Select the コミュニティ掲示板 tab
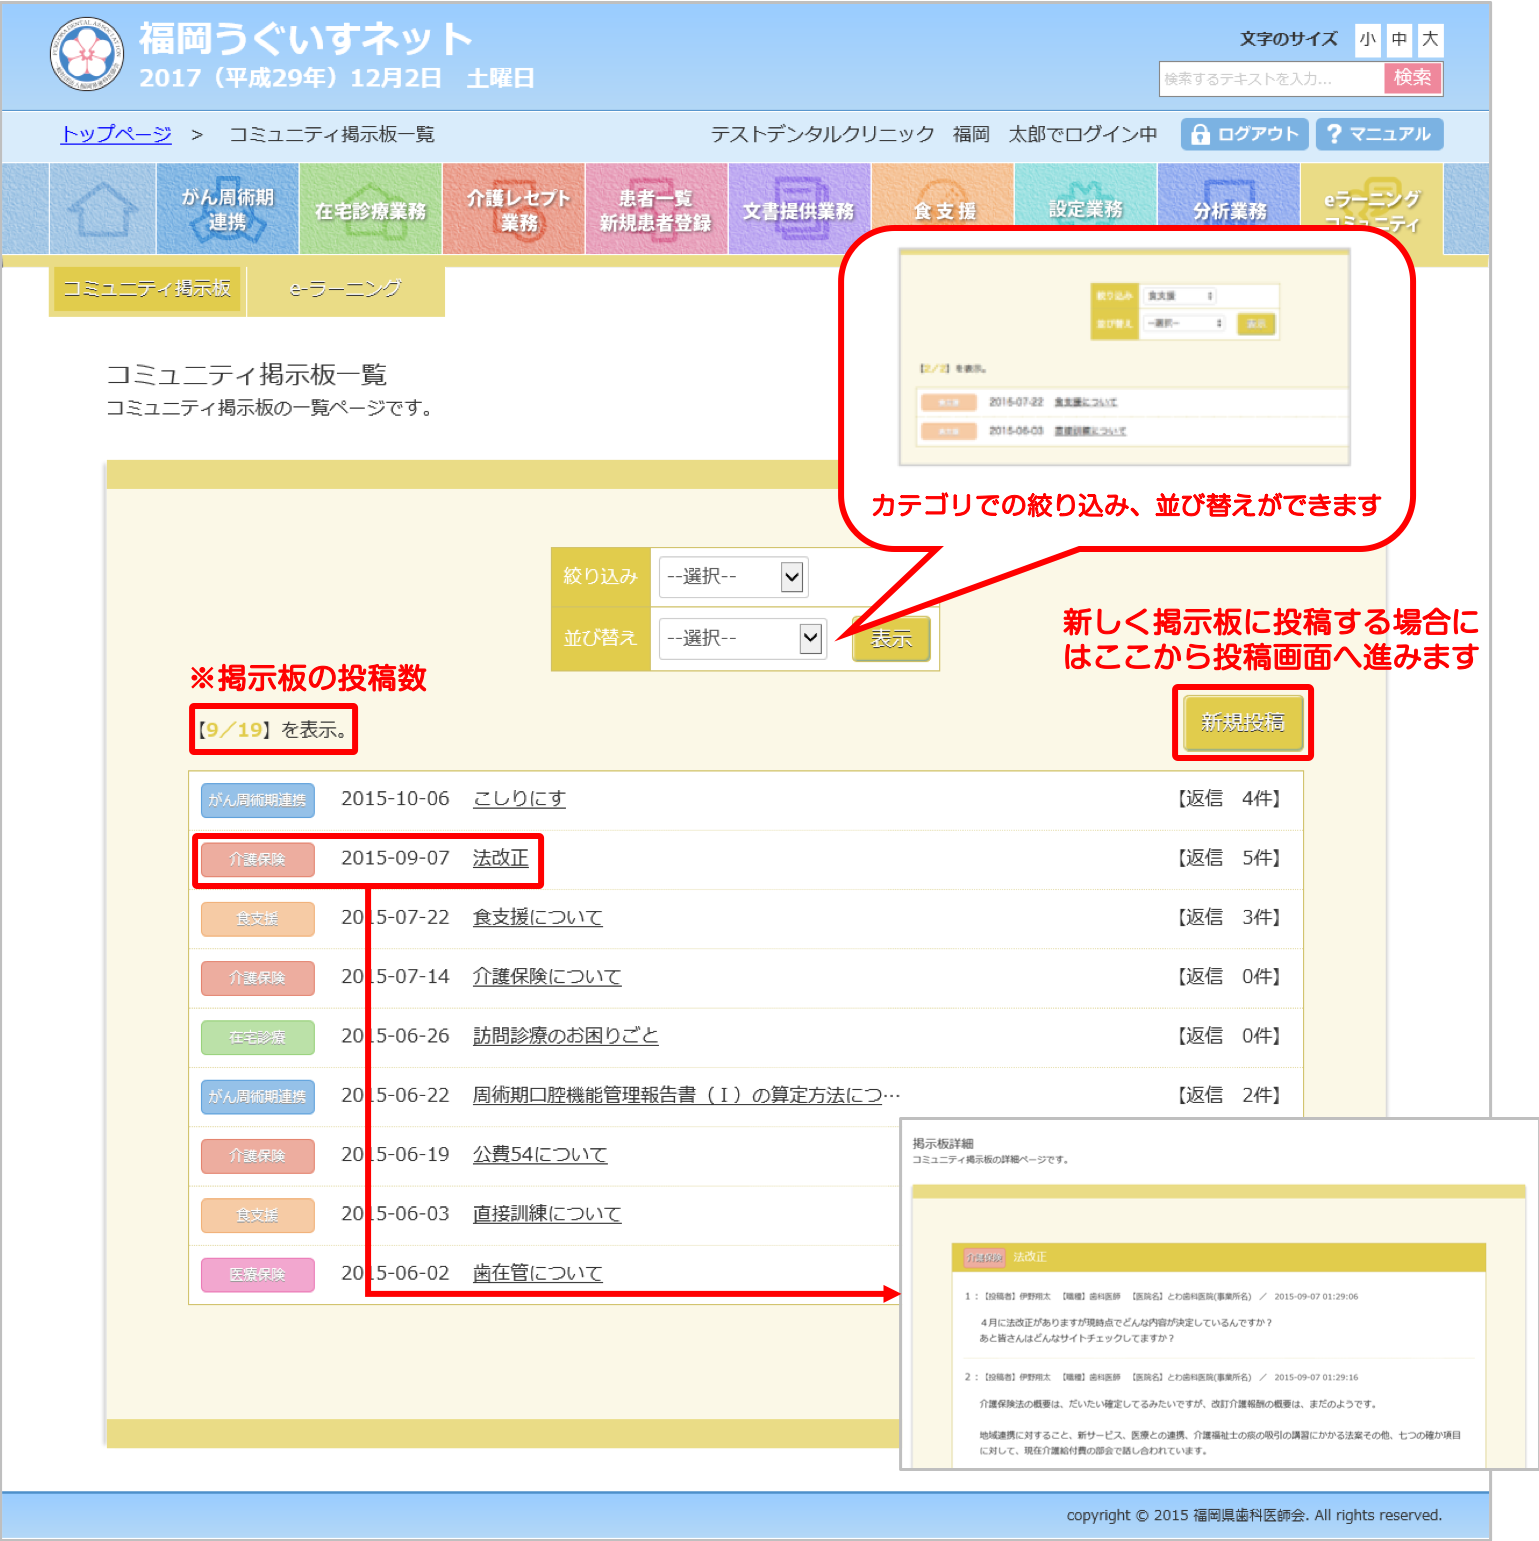This screenshot has width=1539, height=1541. tap(147, 289)
